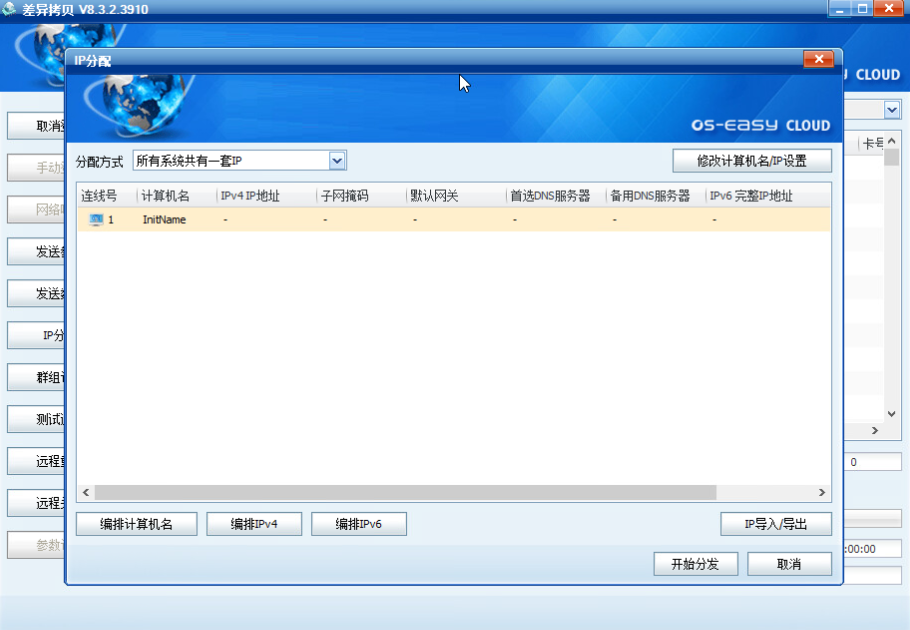
Task: Open the 分配方式 dropdown
Action: [337, 161]
